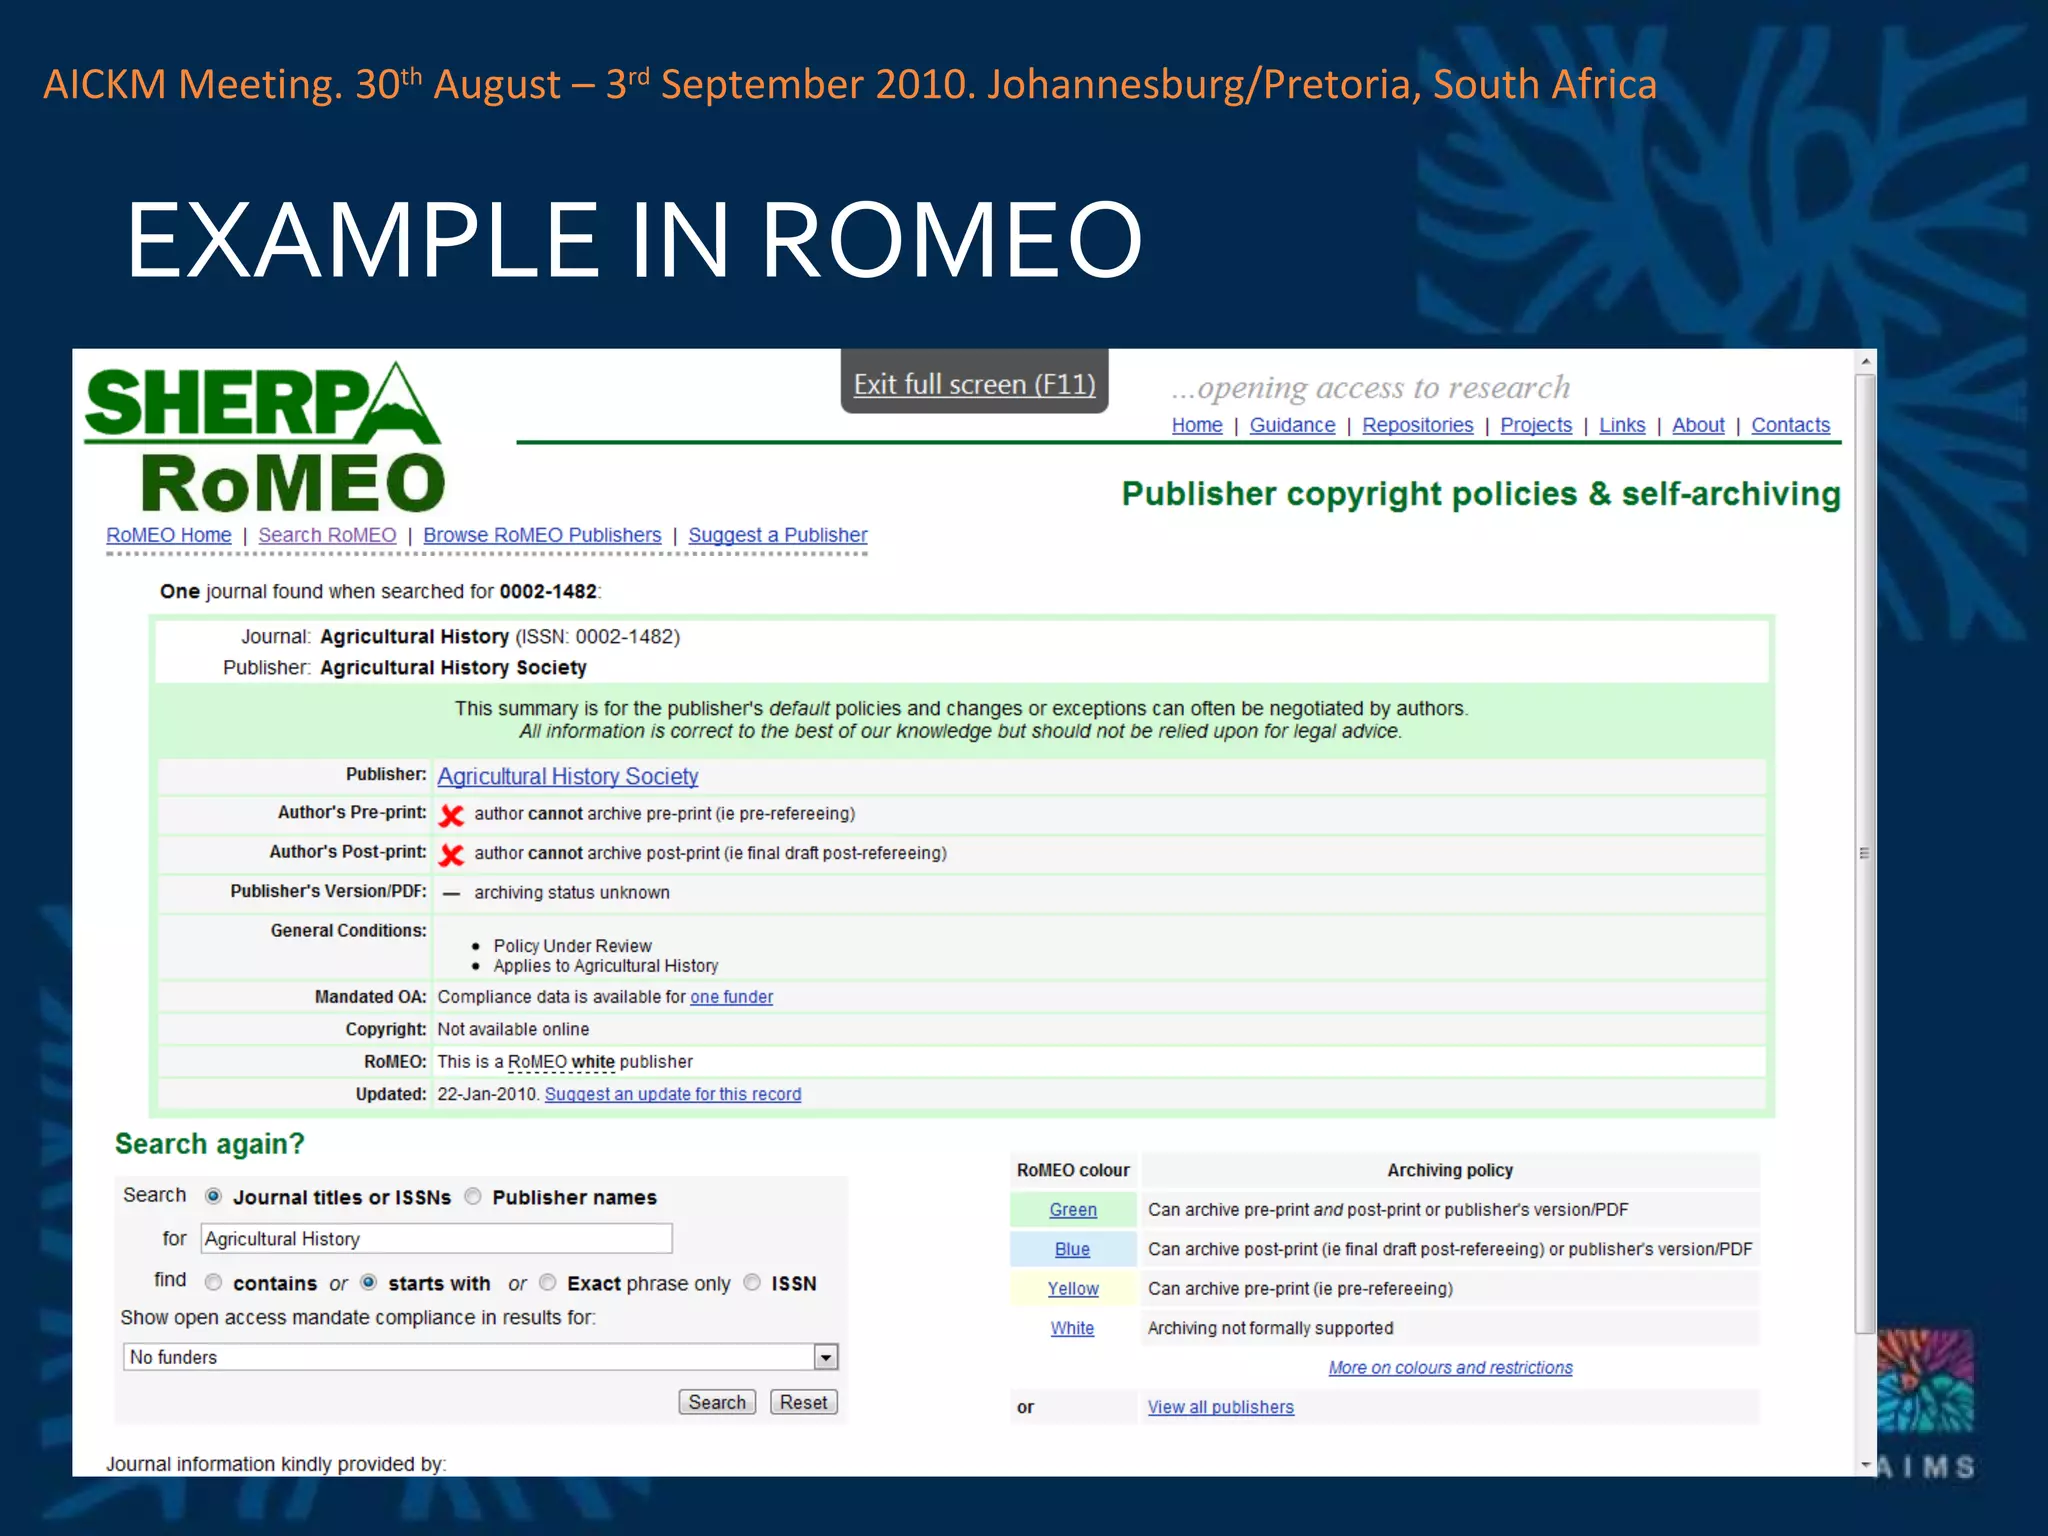
Task: Open Browse RoMEO Publishers navigation link
Action: [542, 535]
